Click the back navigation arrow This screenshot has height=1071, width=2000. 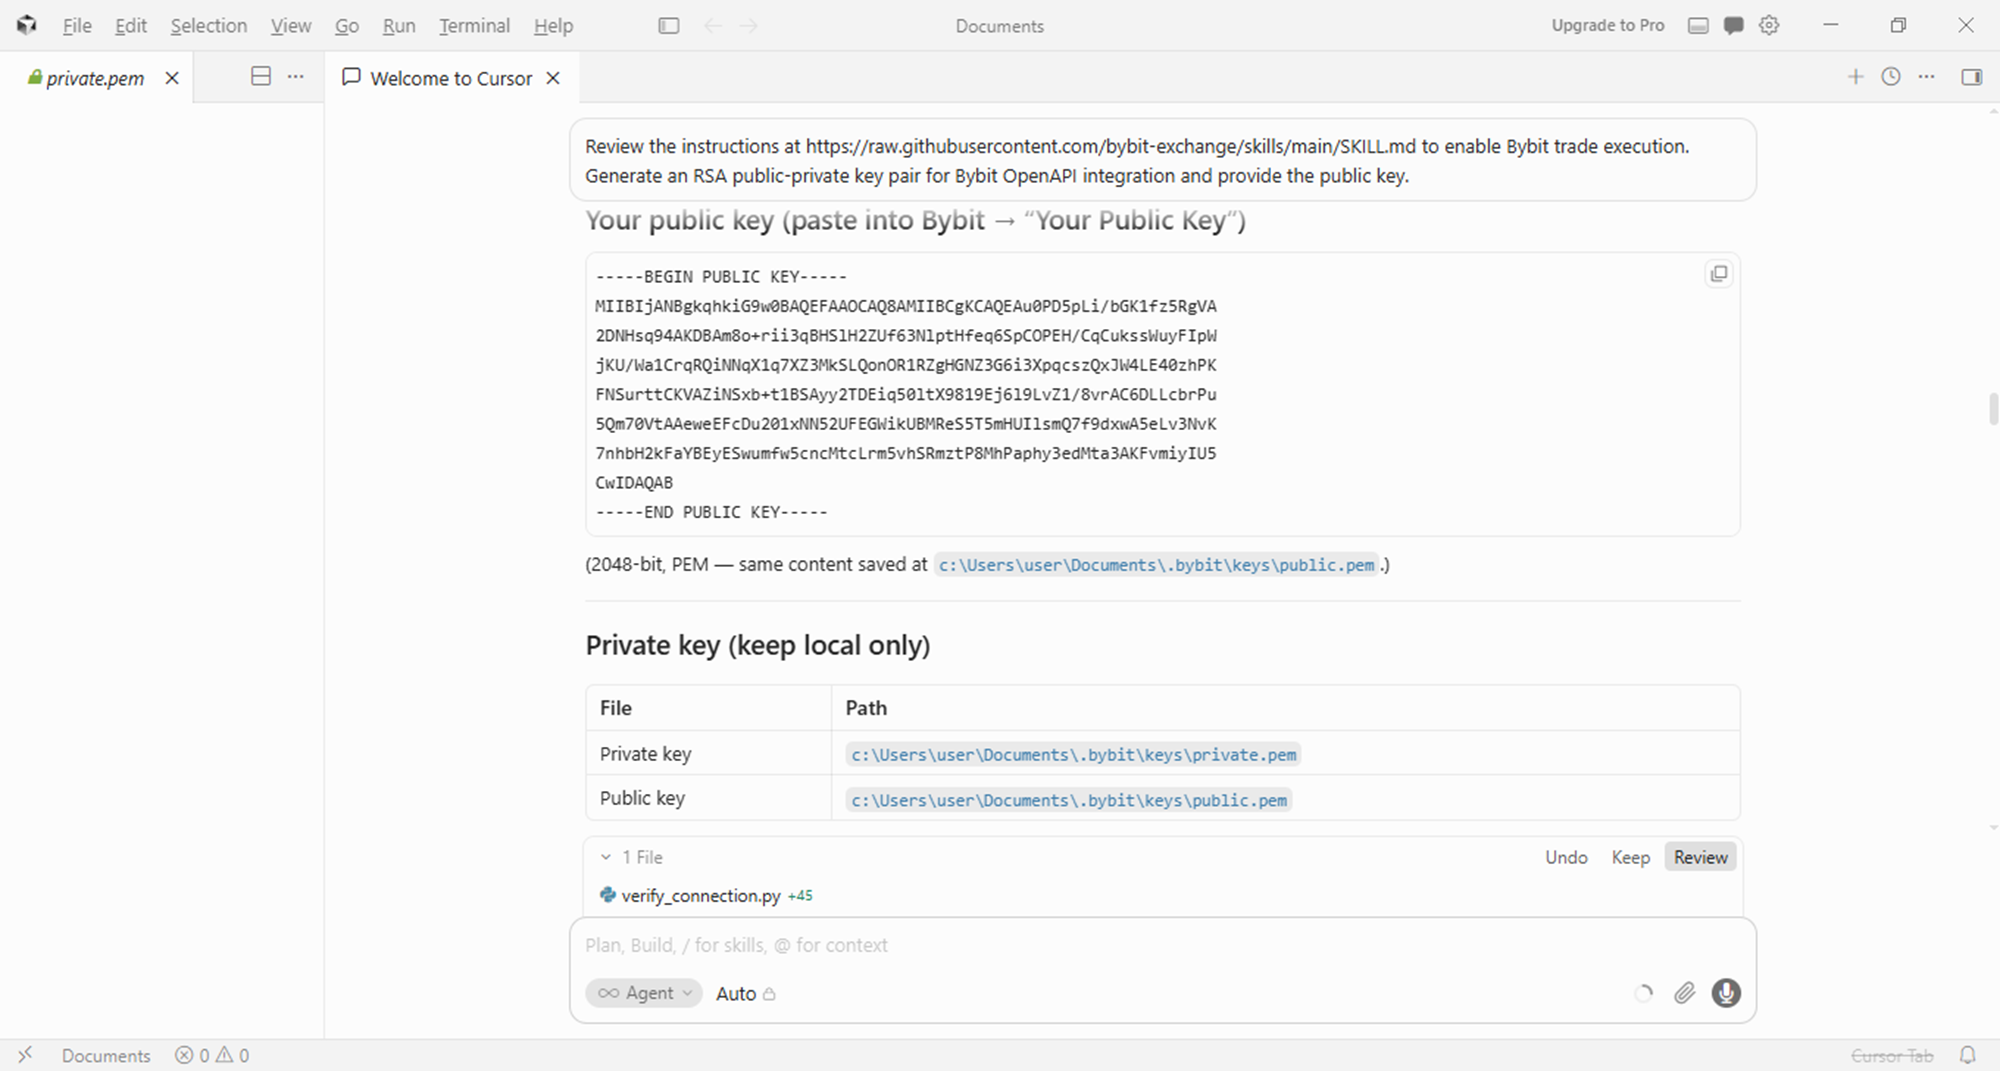coord(713,26)
